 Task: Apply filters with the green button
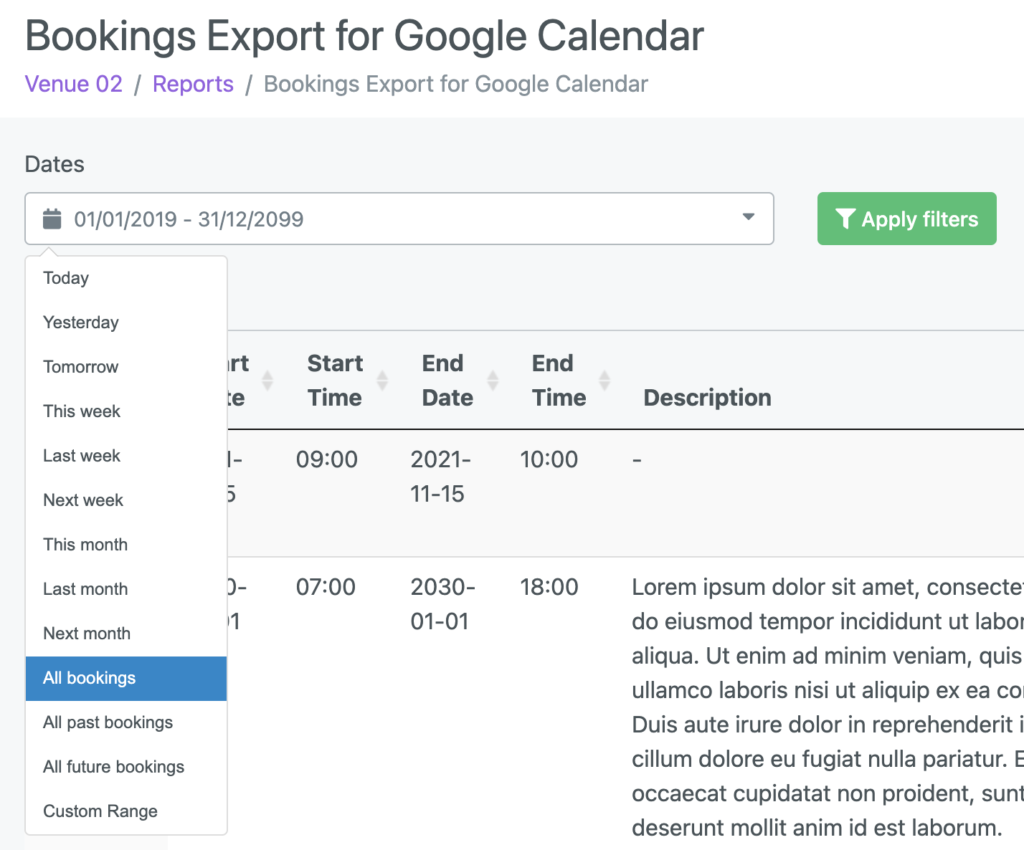[x=906, y=219]
